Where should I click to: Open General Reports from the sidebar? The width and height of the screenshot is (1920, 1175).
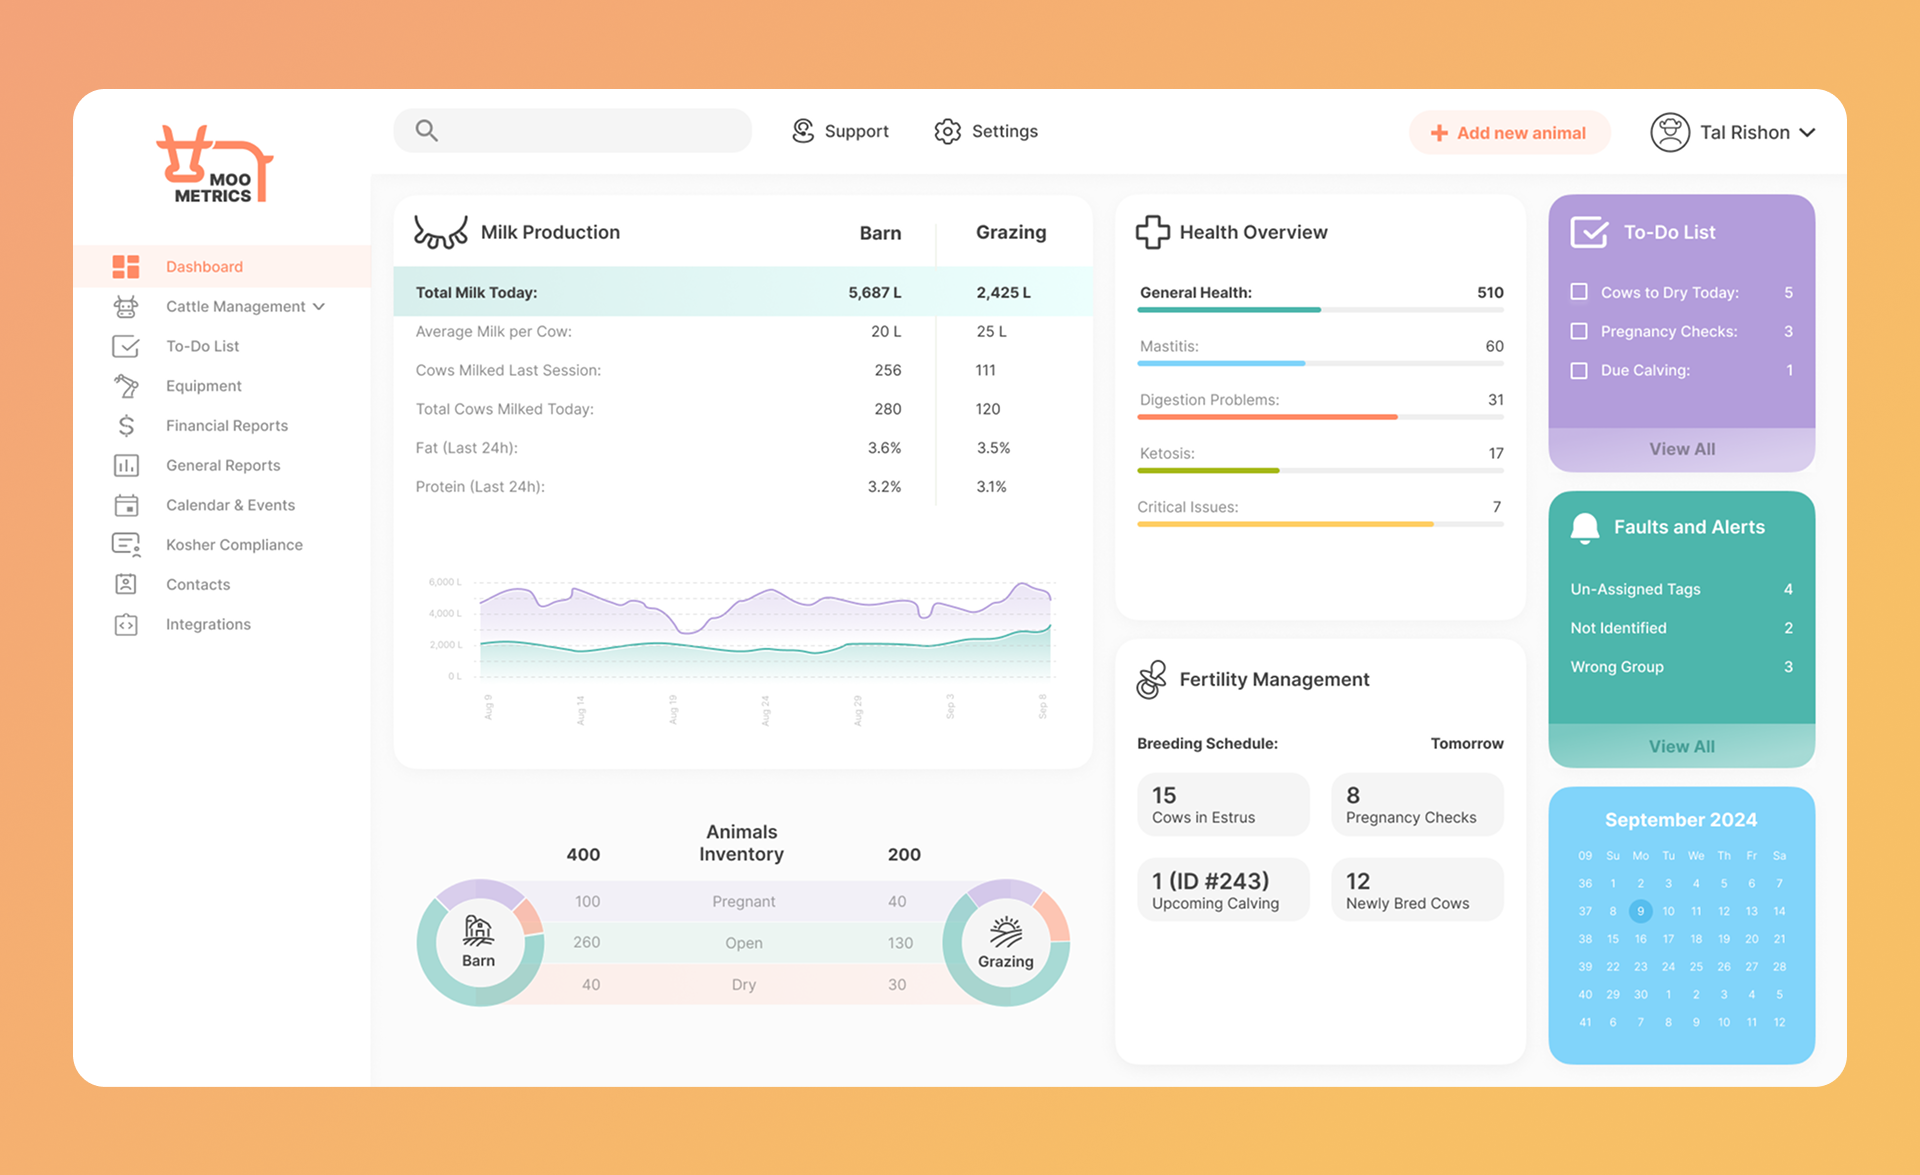(223, 465)
